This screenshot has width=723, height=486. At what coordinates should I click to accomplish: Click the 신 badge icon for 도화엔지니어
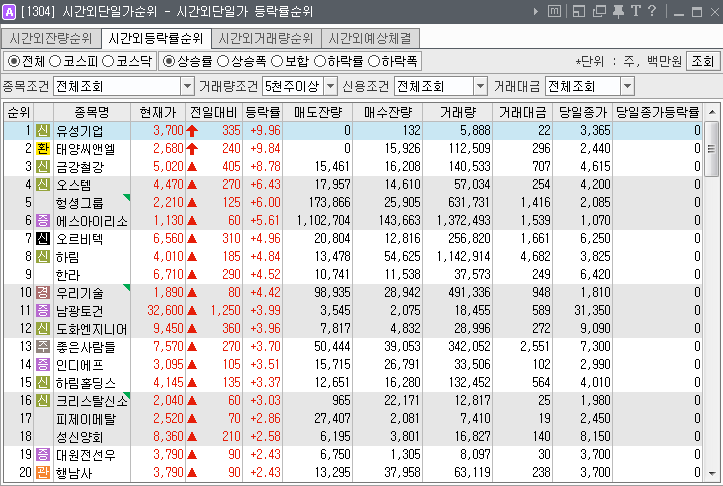point(43,328)
